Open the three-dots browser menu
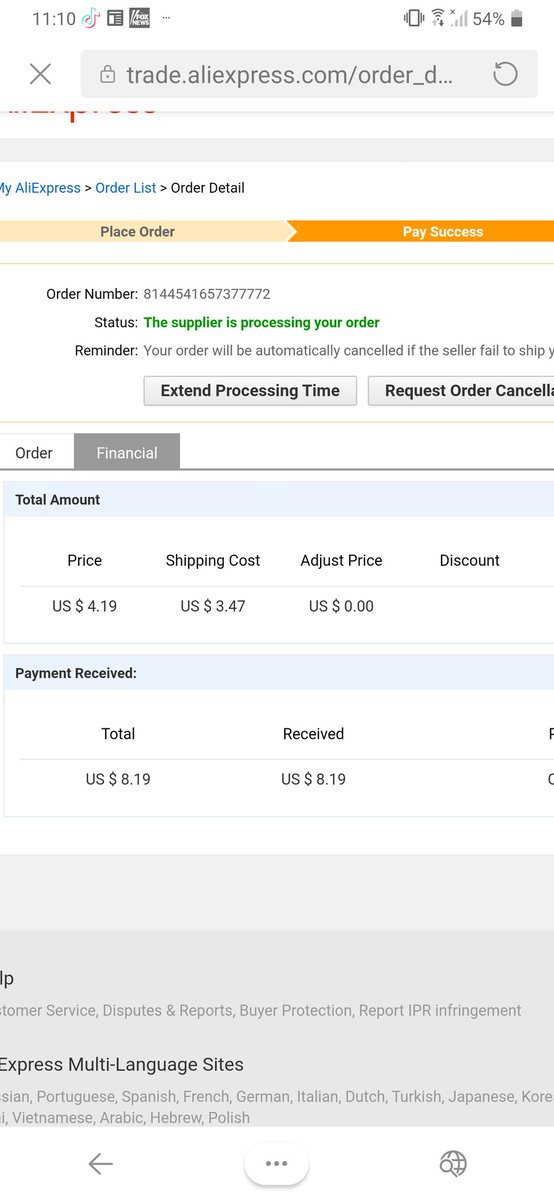Screen dimensions: 554x1200 [x=277, y=1163]
